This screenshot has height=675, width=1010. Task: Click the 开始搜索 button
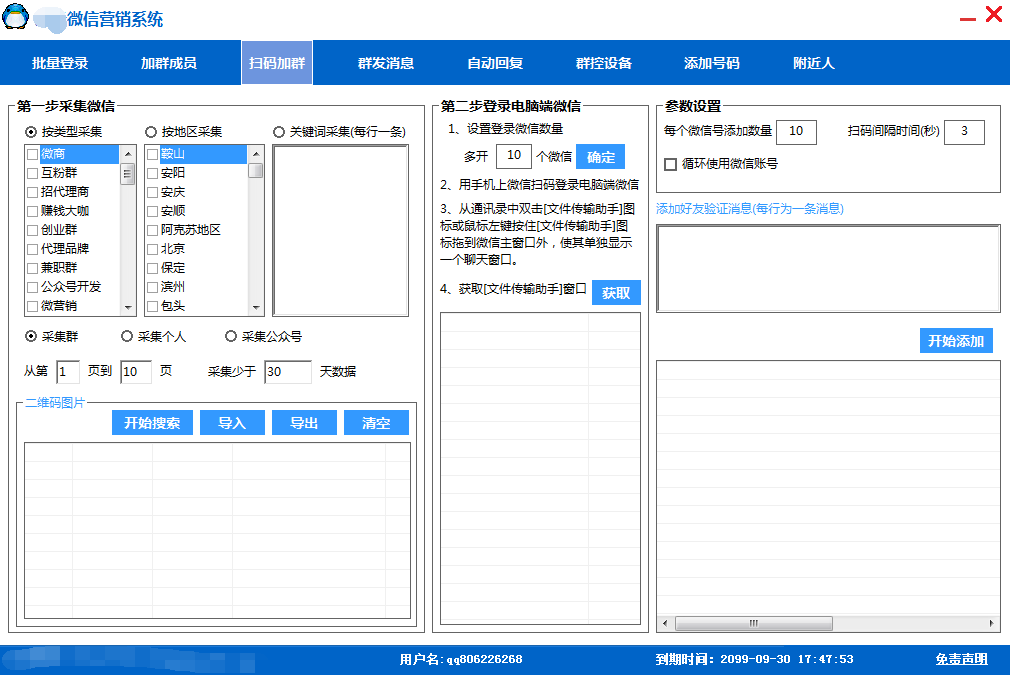pyautogui.click(x=152, y=423)
